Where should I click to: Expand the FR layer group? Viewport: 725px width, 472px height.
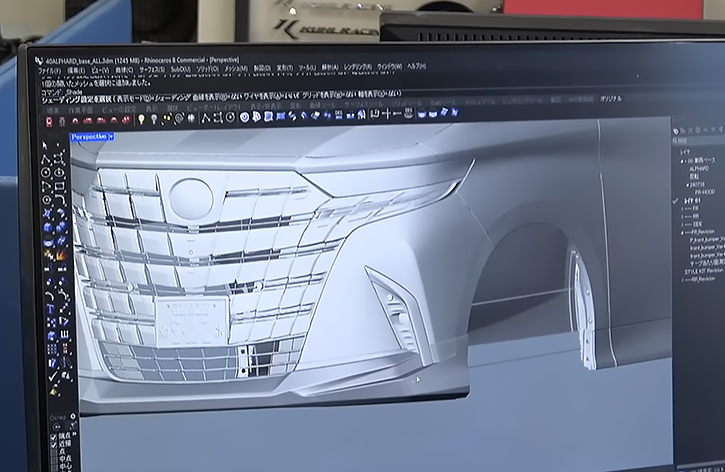point(682,209)
